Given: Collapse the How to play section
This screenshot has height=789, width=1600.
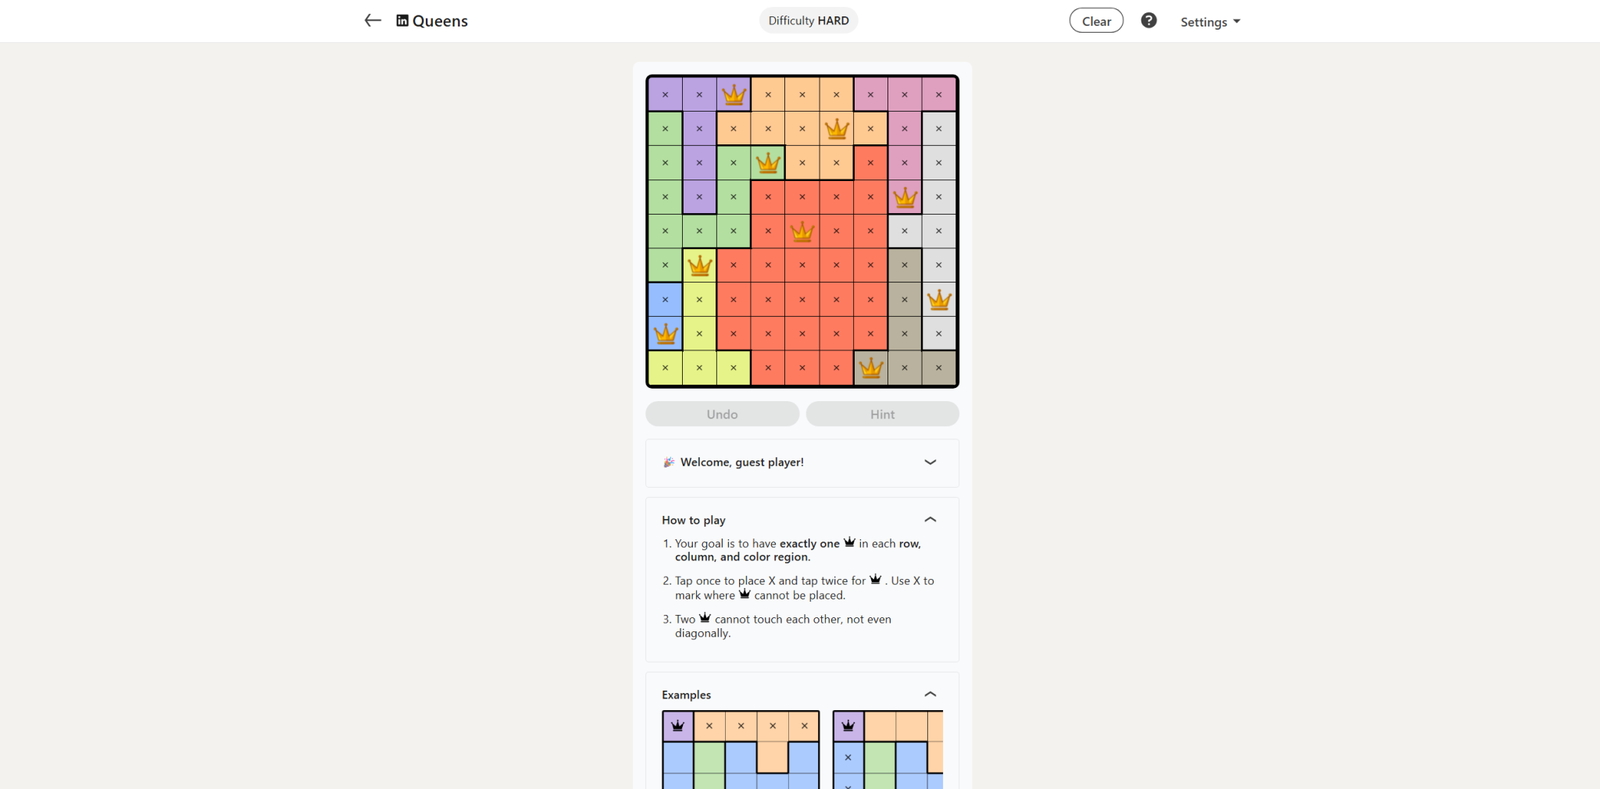Looking at the screenshot, I should (x=930, y=520).
